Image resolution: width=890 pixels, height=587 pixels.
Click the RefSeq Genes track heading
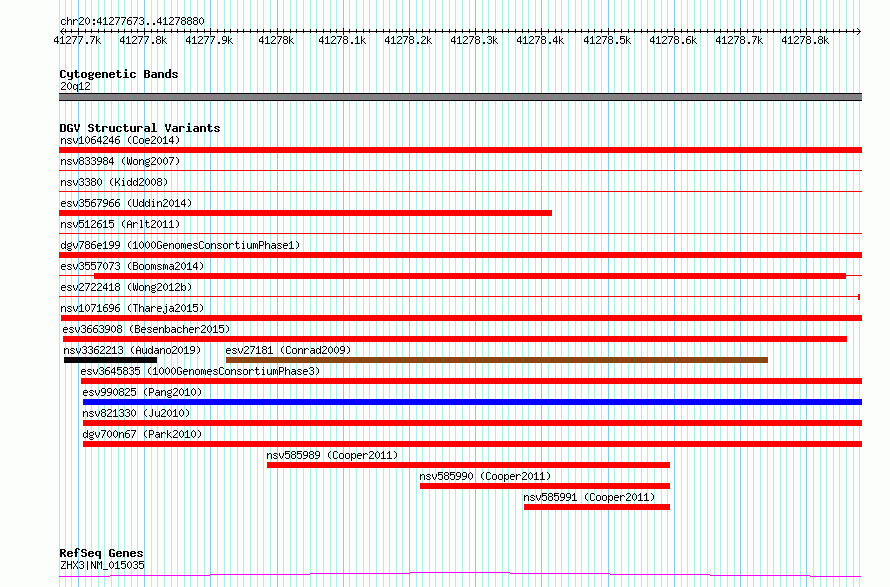[101, 553]
